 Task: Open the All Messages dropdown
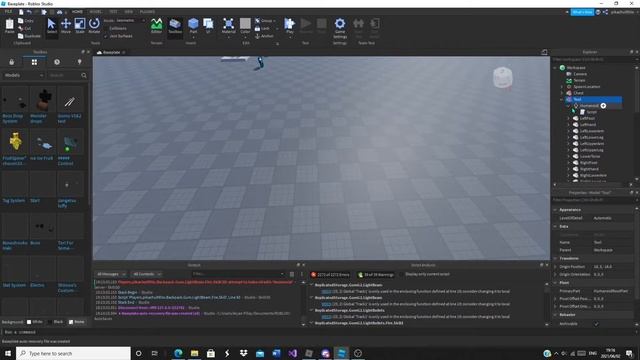[x=111, y=274]
